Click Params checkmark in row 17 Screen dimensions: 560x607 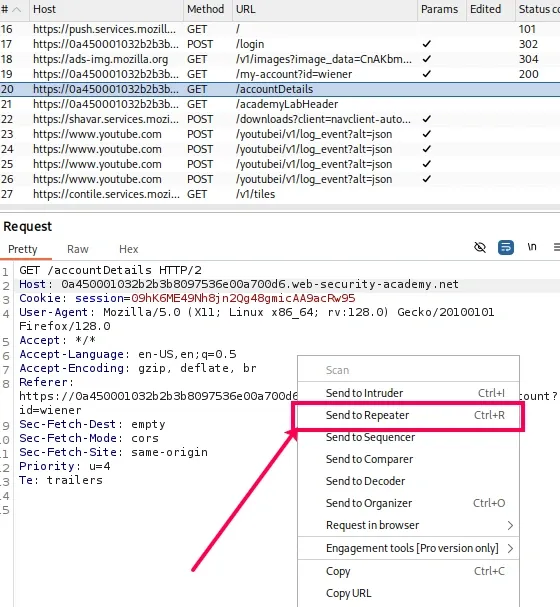[x=426, y=44]
